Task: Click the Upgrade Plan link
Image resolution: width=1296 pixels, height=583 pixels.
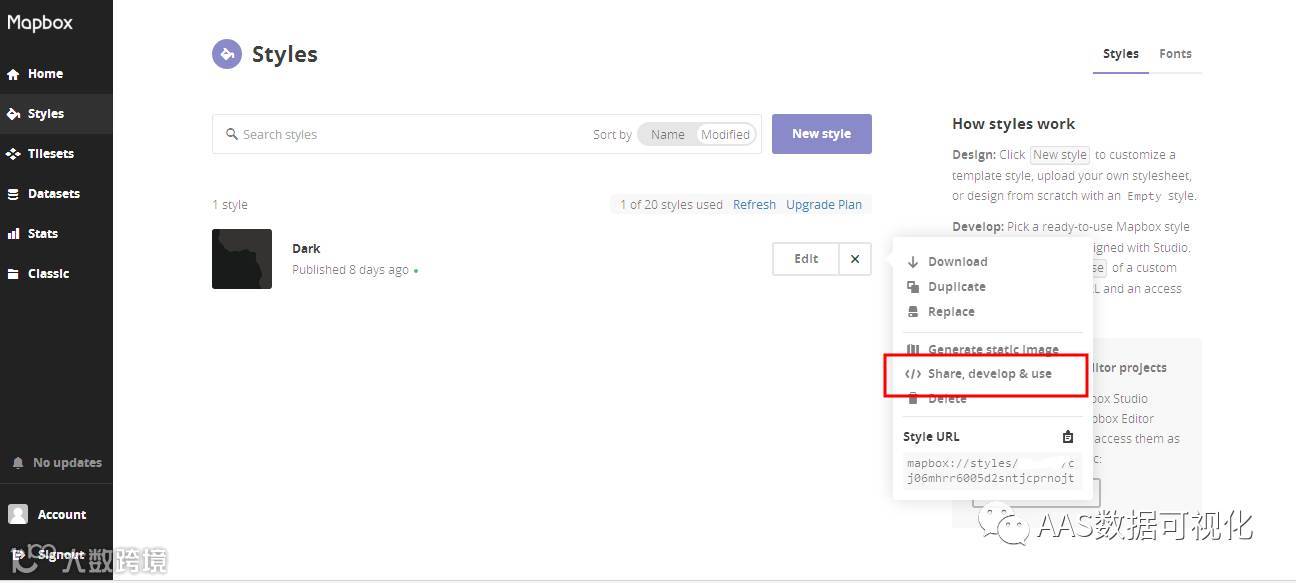Action: click(824, 205)
